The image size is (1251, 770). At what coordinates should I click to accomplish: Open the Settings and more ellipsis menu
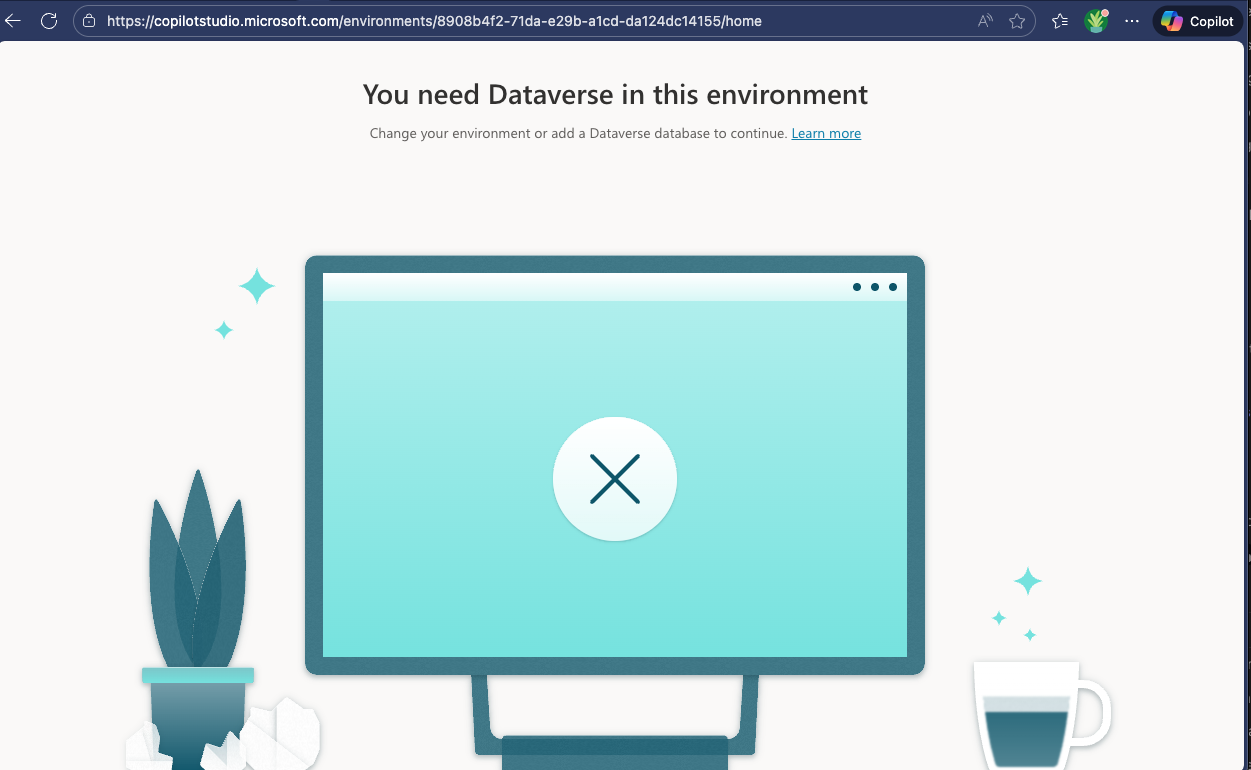point(1132,21)
